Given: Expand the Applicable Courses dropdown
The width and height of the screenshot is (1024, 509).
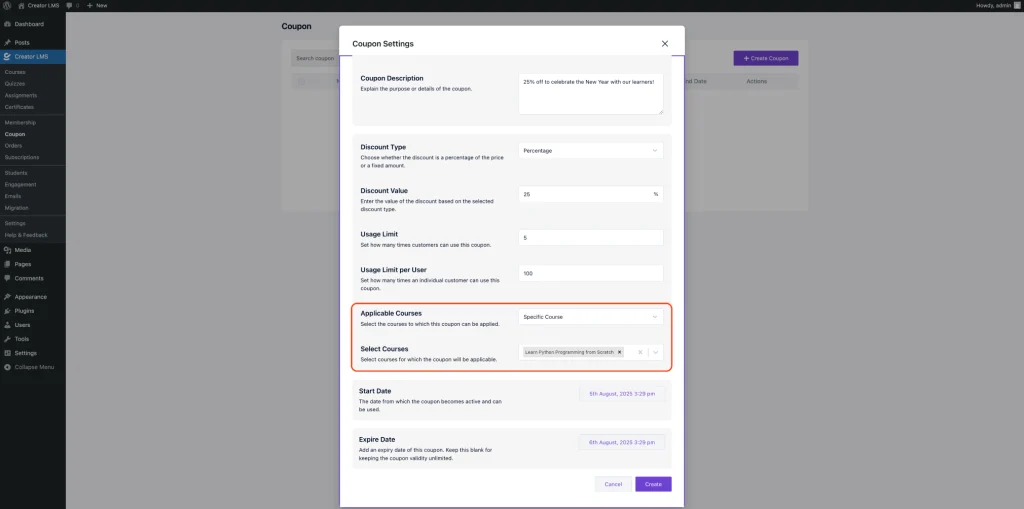Looking at the screenshot, I should 591,317.
